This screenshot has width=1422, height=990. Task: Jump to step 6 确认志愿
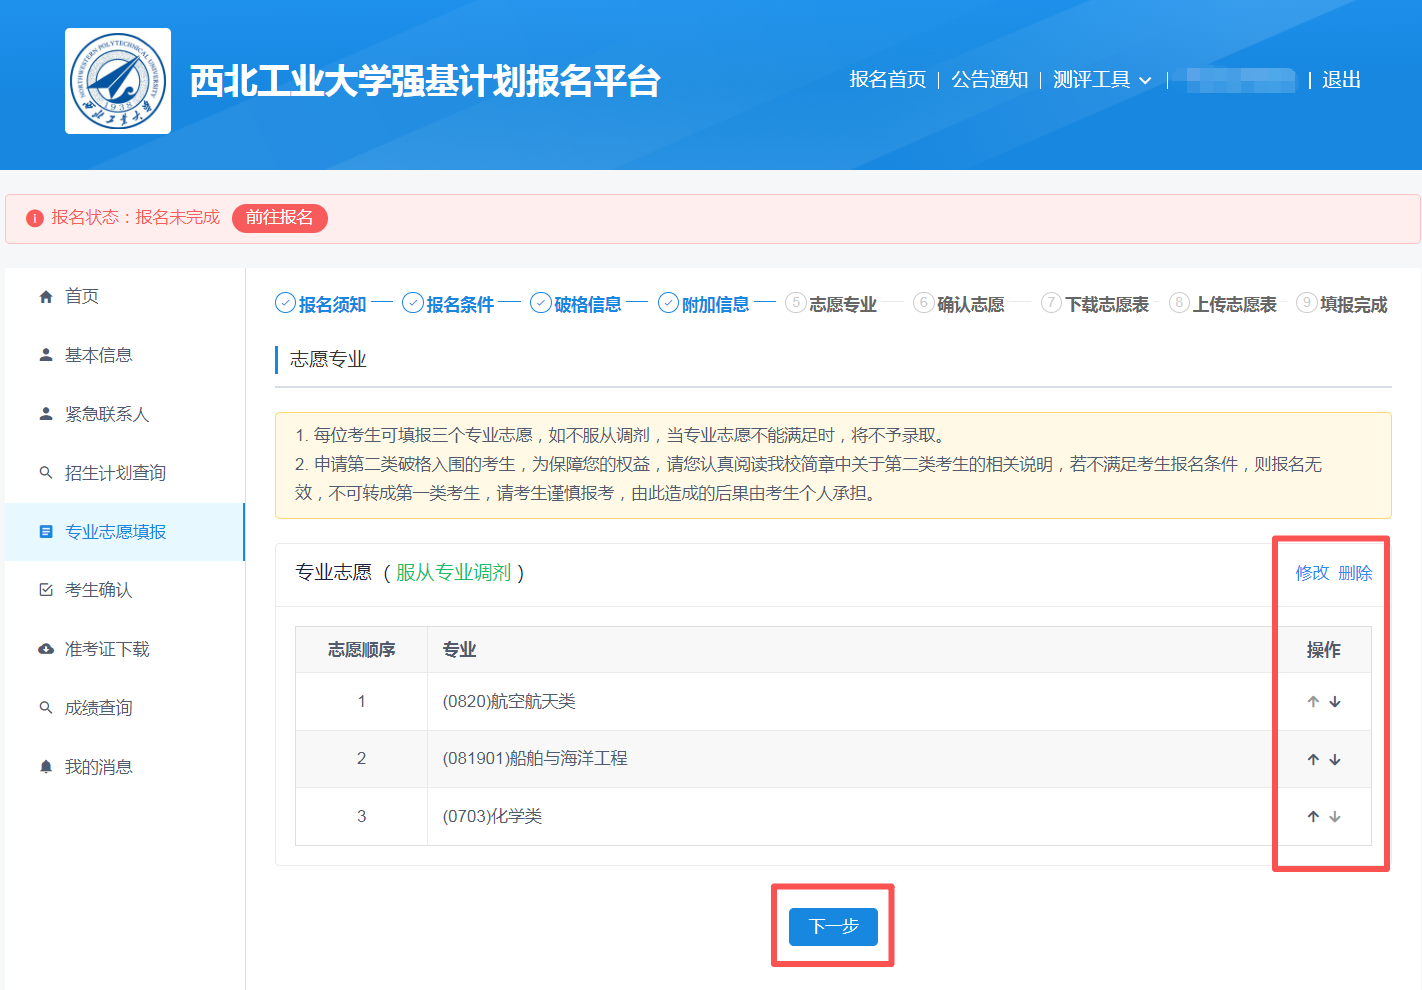pyautogui.click(x=959, y=304)
